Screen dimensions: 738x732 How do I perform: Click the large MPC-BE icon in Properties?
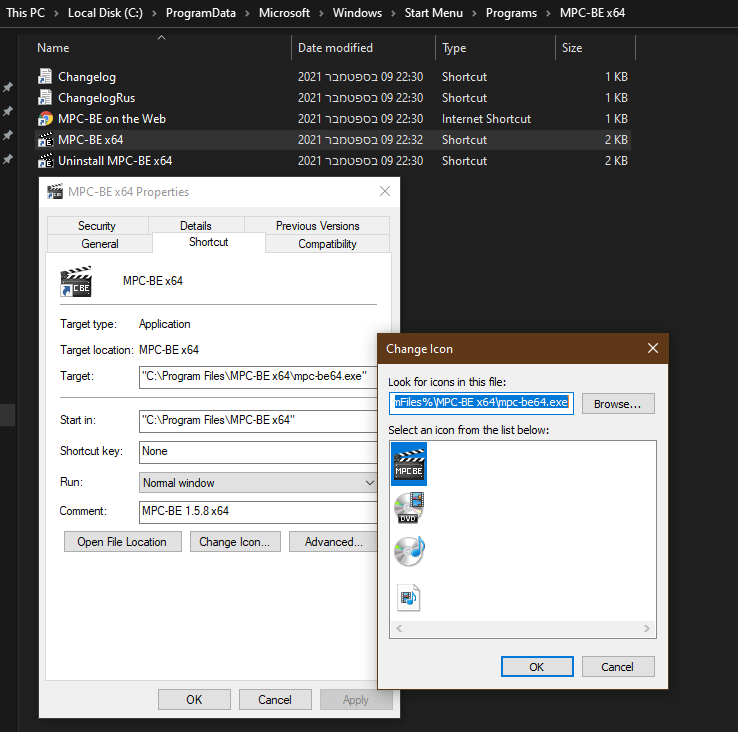click(76, 281)
